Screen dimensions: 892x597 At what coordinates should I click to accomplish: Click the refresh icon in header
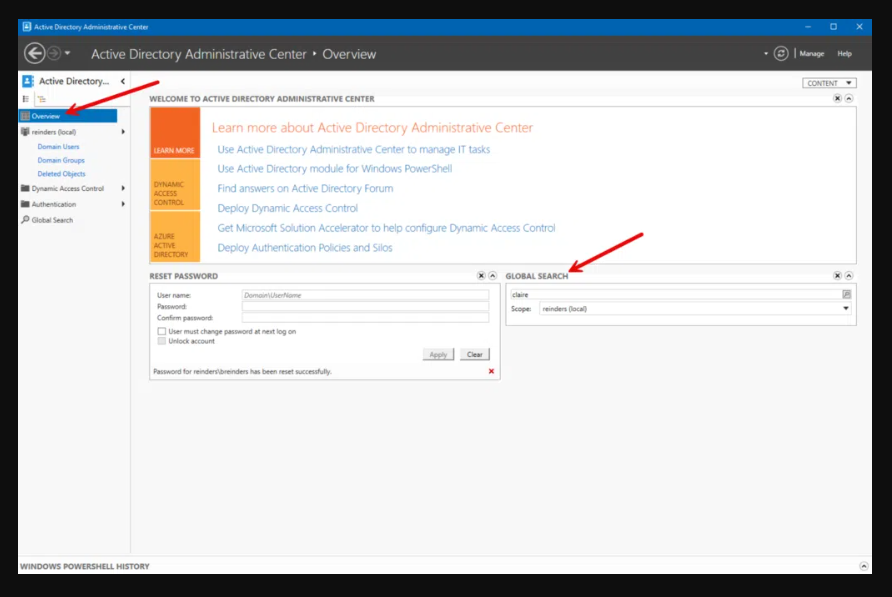781,53
